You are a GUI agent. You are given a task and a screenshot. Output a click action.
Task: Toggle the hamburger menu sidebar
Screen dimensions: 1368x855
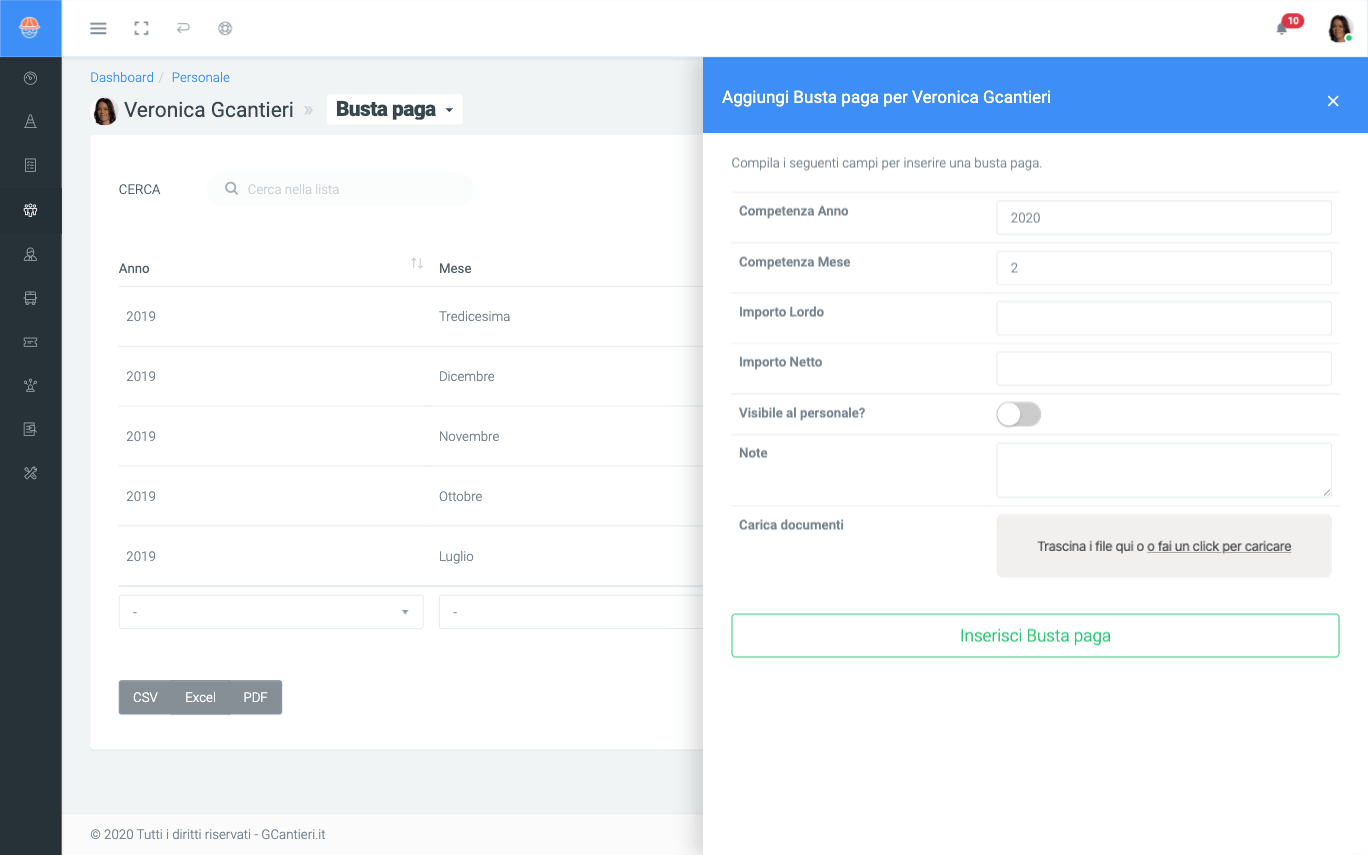pos(98,28)
